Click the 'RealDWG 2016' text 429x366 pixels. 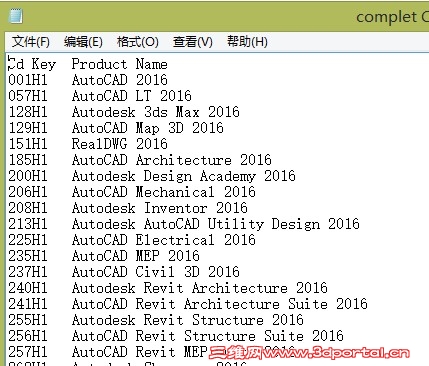pyautogui.click(x=120, y=144)
